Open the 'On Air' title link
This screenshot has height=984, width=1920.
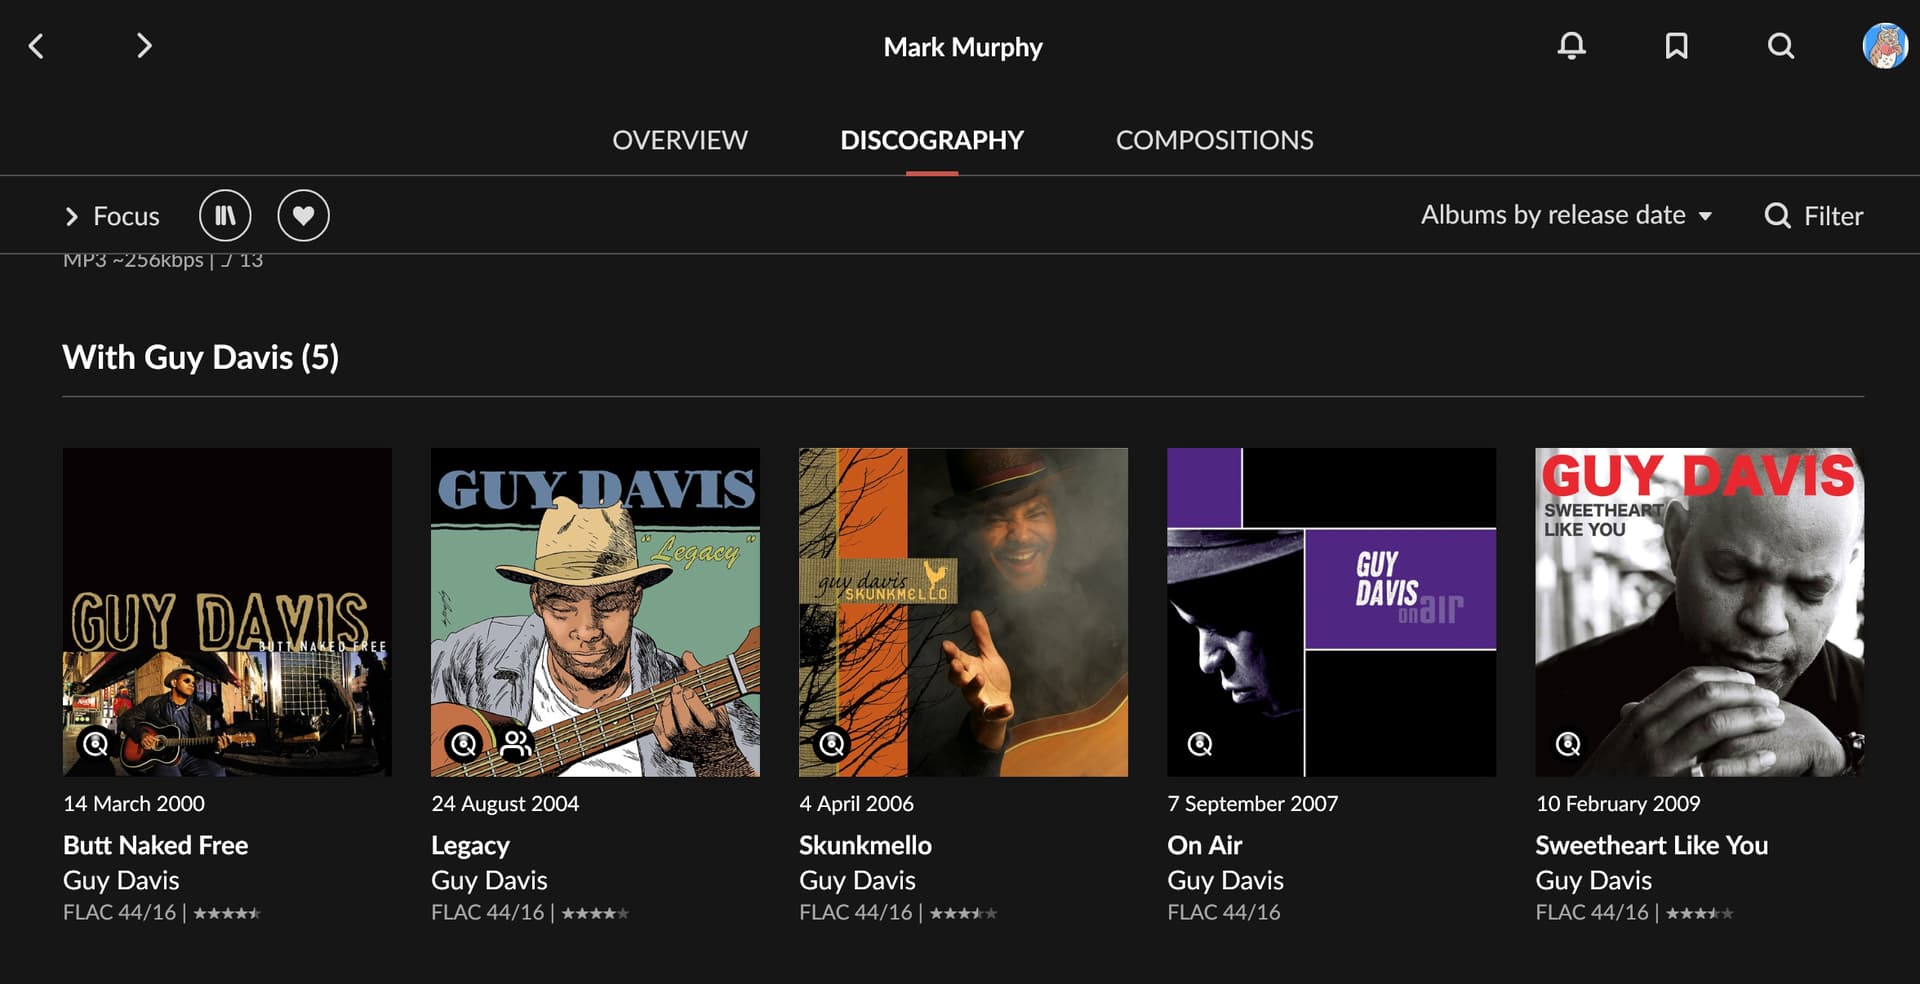click(x=1204, y=845)
